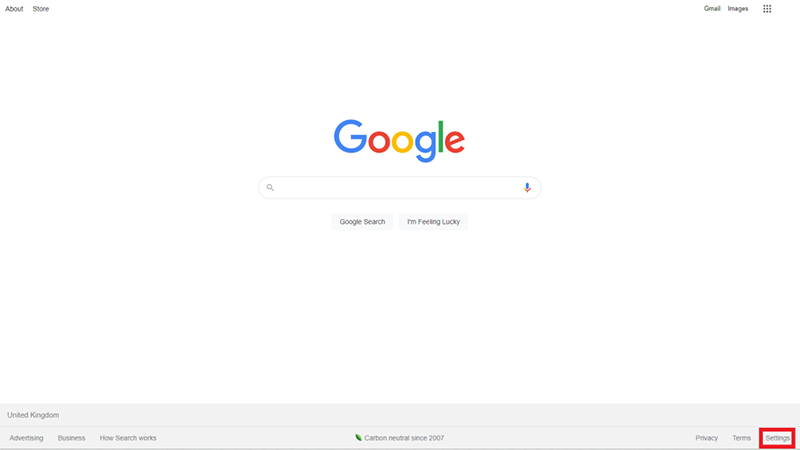
Task: Open the Advertising footer link
Action: pos(26,438)
